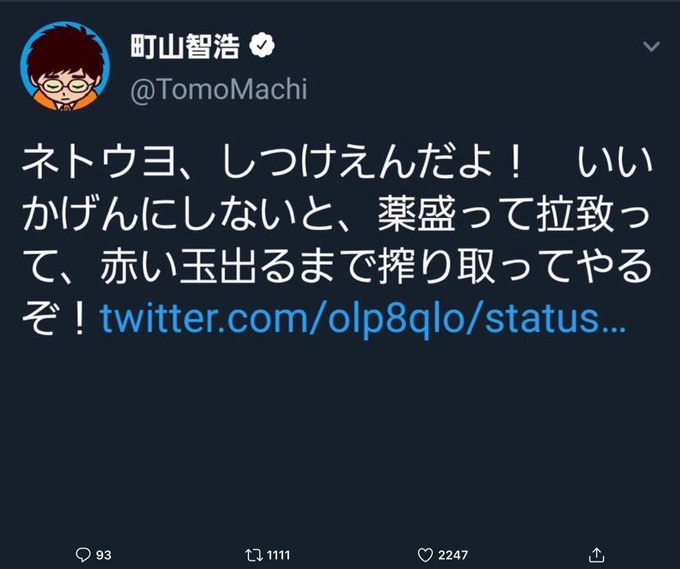Viewport: 680px width, 569px height.
Task: Click the ぞ！ text before the link
Action: [58, 318]
